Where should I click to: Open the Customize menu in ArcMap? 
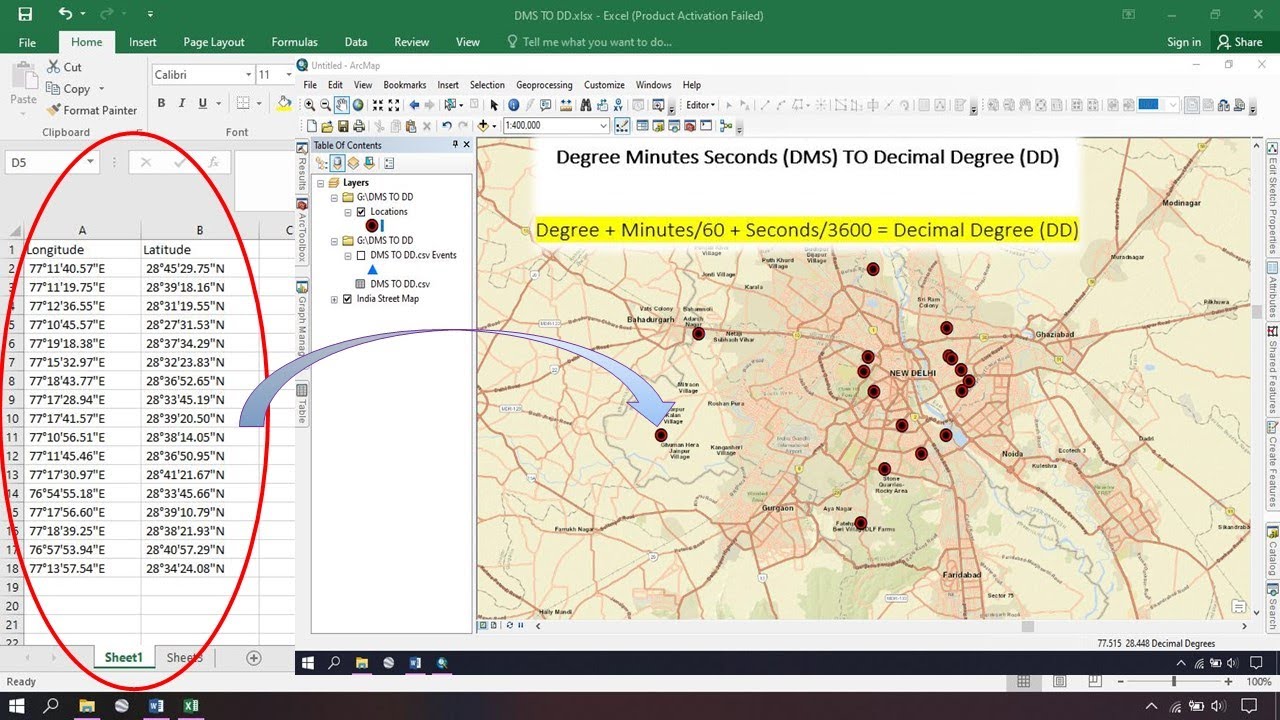tap(604, 85)
